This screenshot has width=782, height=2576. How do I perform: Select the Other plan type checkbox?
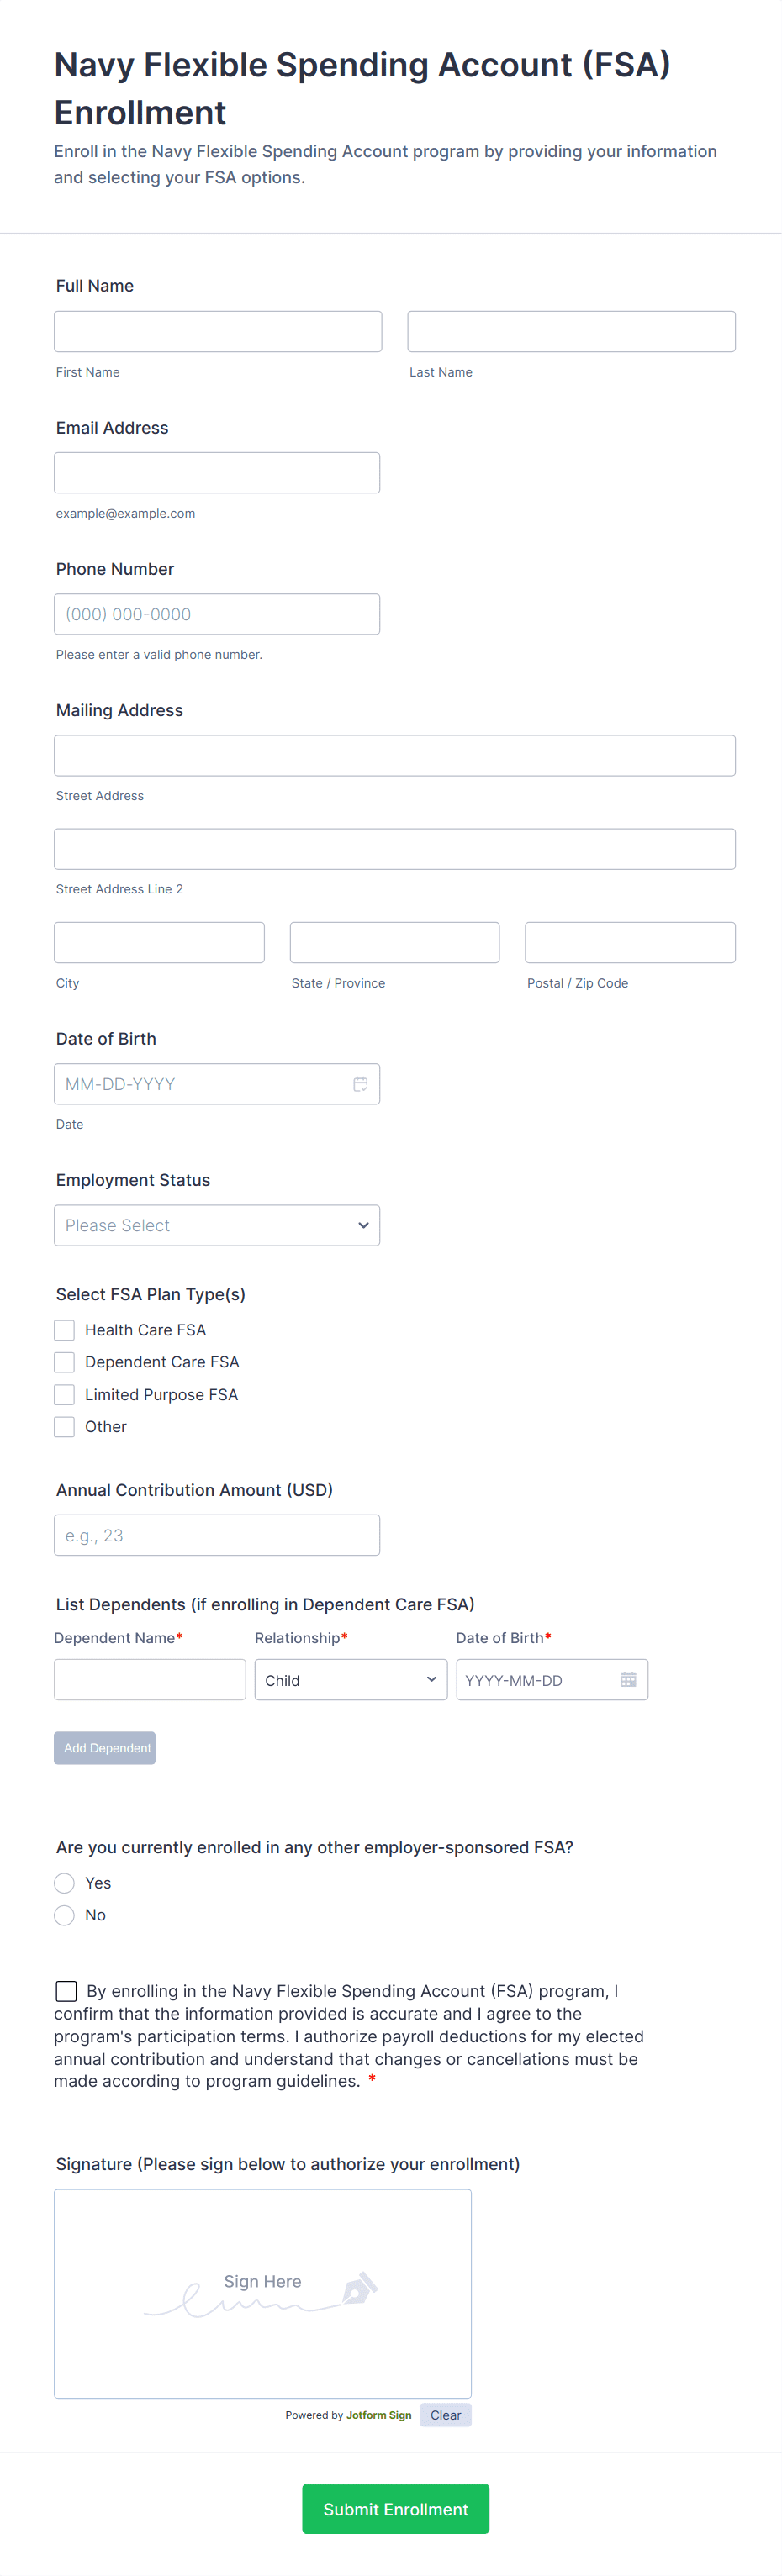[65, 1427]
